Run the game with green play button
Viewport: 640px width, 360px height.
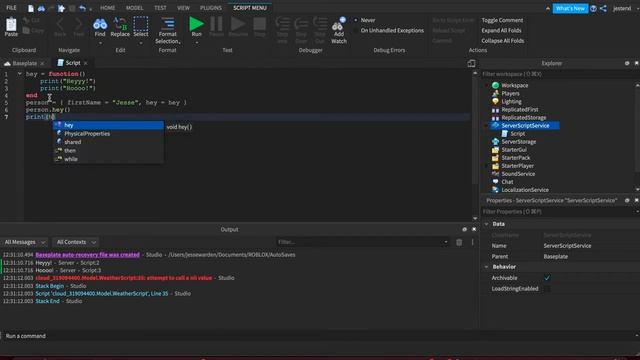pyautogui.click(x=196, y=24)
